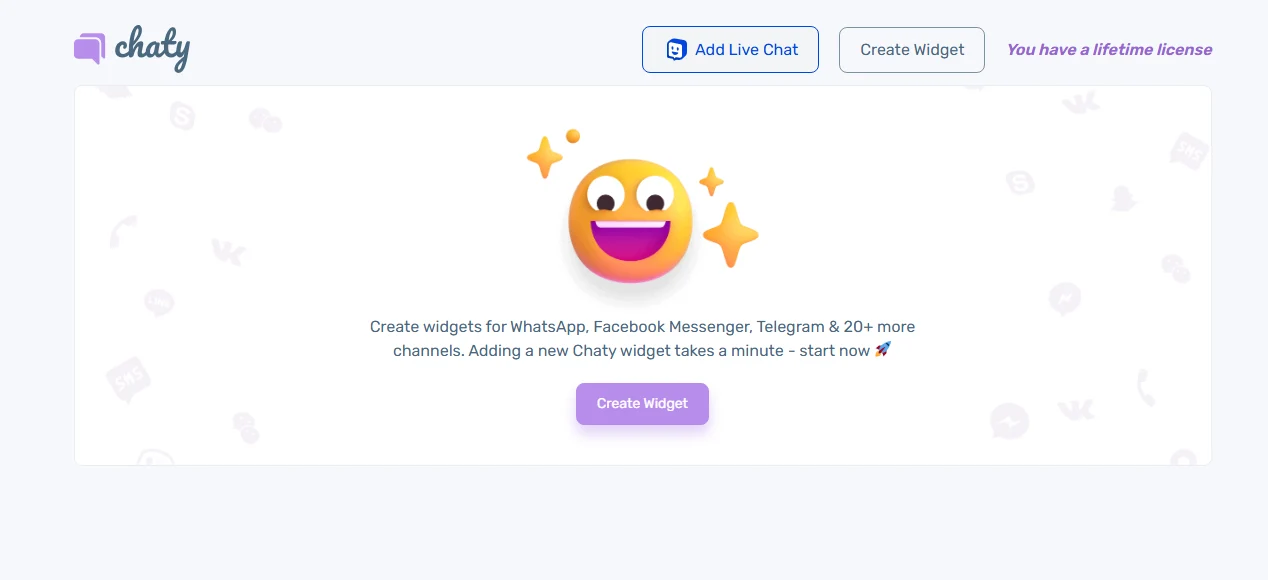The height and width of the screenshot is (580, 1268).
Task: Click the face icon inside Add Live Chat
Action: point(676,50)
